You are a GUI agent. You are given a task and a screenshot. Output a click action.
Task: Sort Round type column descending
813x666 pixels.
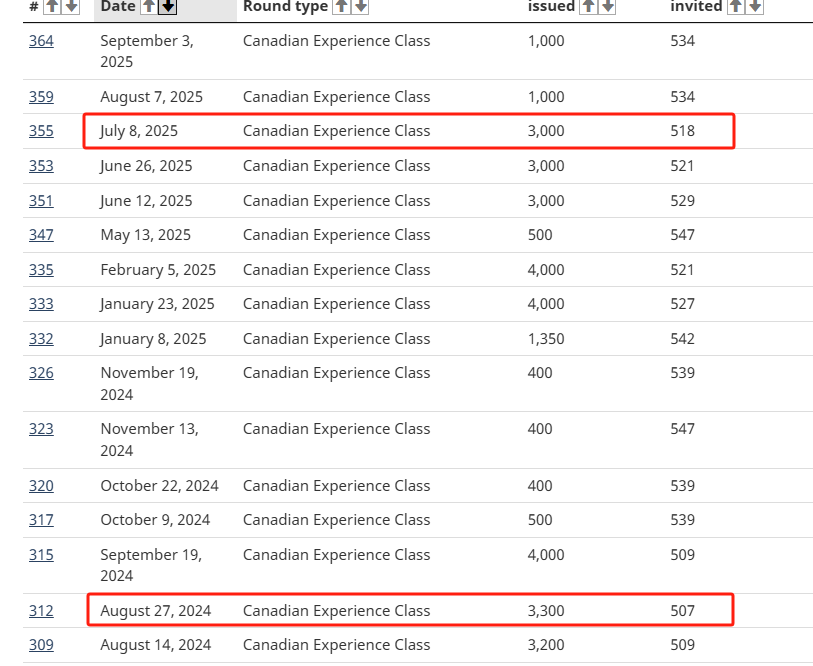360,7
